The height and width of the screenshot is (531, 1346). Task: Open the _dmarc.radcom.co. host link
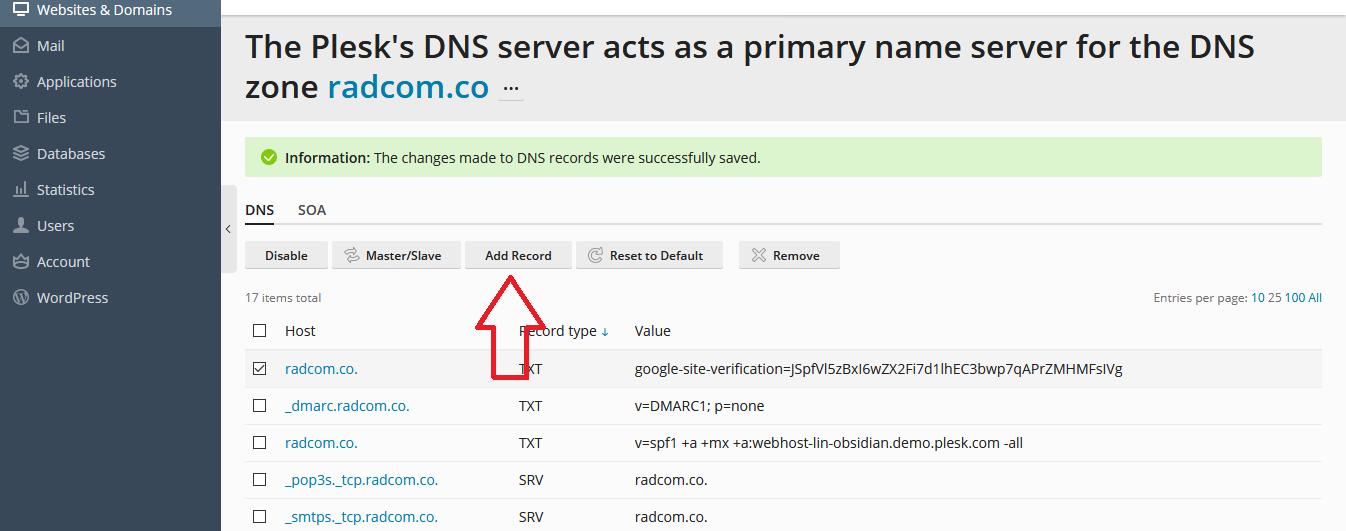tap(347, 406)
